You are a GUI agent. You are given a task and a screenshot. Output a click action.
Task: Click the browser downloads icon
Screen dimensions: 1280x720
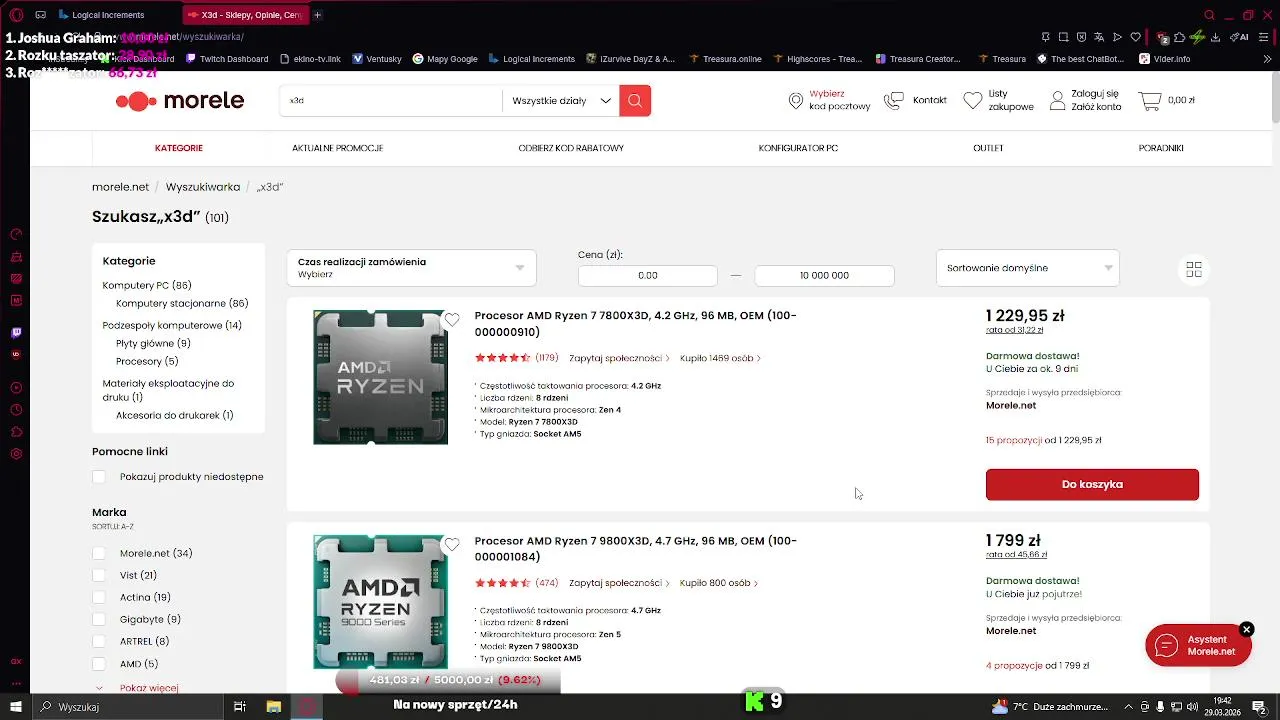tap(1215, 37)
